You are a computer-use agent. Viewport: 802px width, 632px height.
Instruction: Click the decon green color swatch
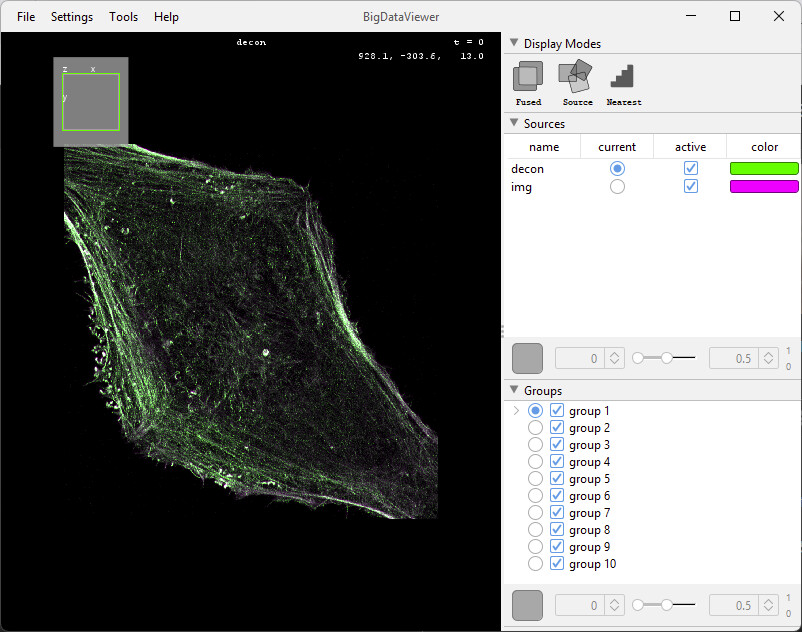(764, 169)
